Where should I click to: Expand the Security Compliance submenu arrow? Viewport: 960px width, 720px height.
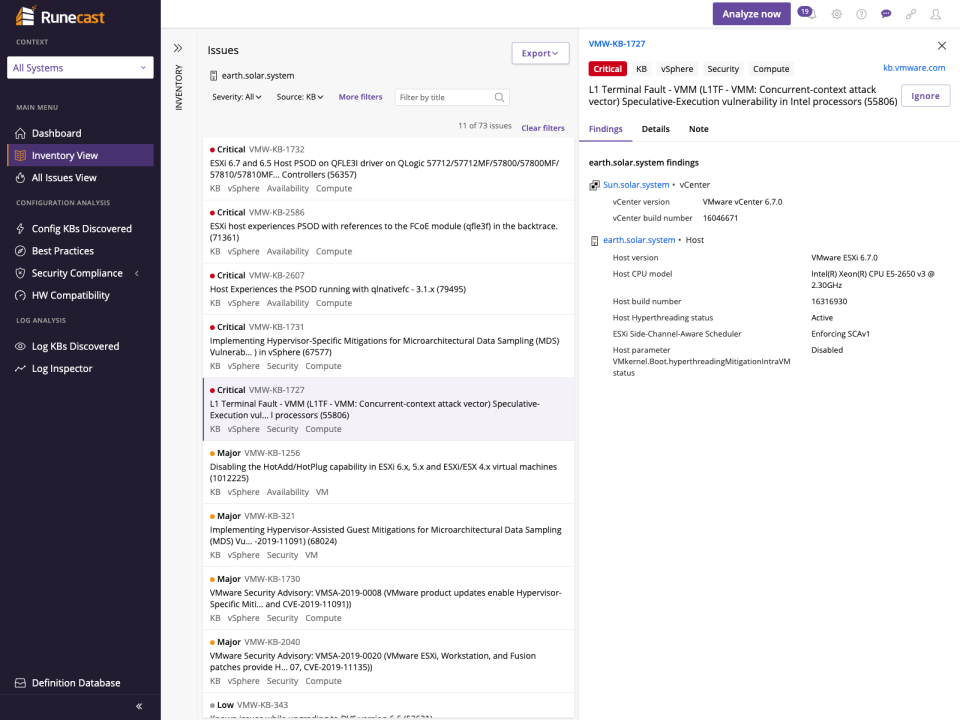(137, 273)
